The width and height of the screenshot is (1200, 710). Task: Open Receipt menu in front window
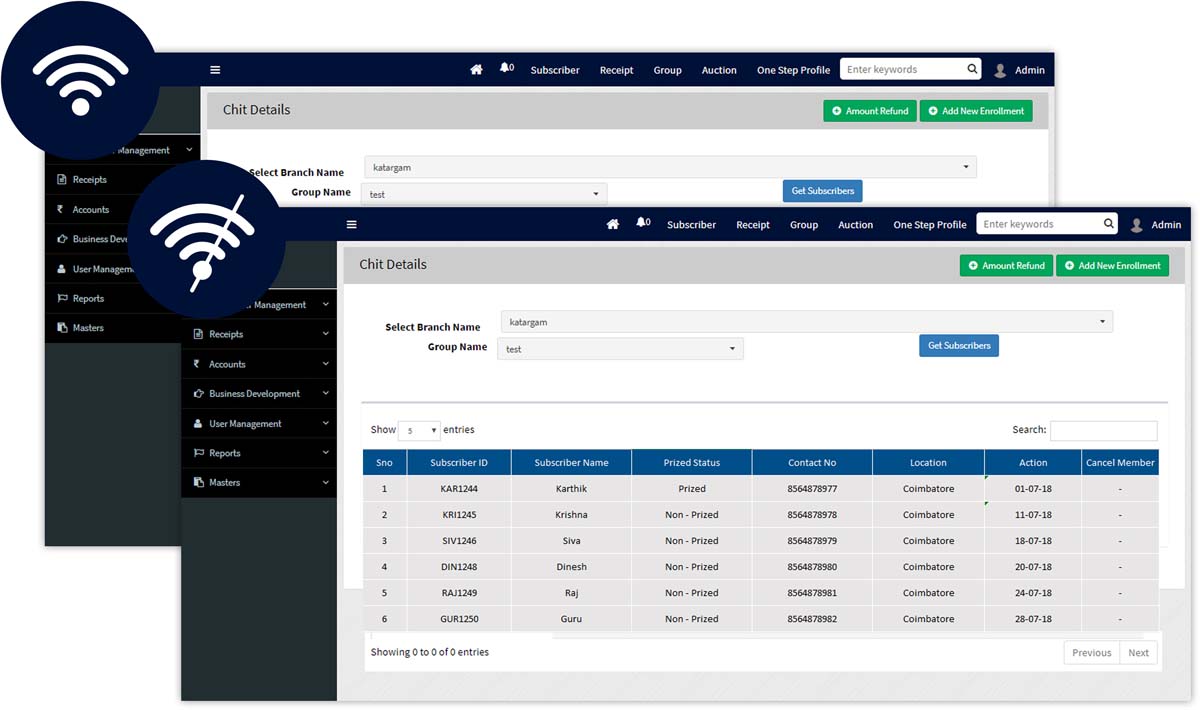(x=753, y=225)
